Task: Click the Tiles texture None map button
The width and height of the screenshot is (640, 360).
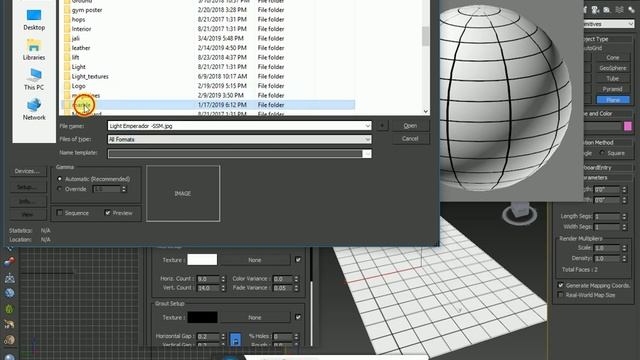Action: 255,260
